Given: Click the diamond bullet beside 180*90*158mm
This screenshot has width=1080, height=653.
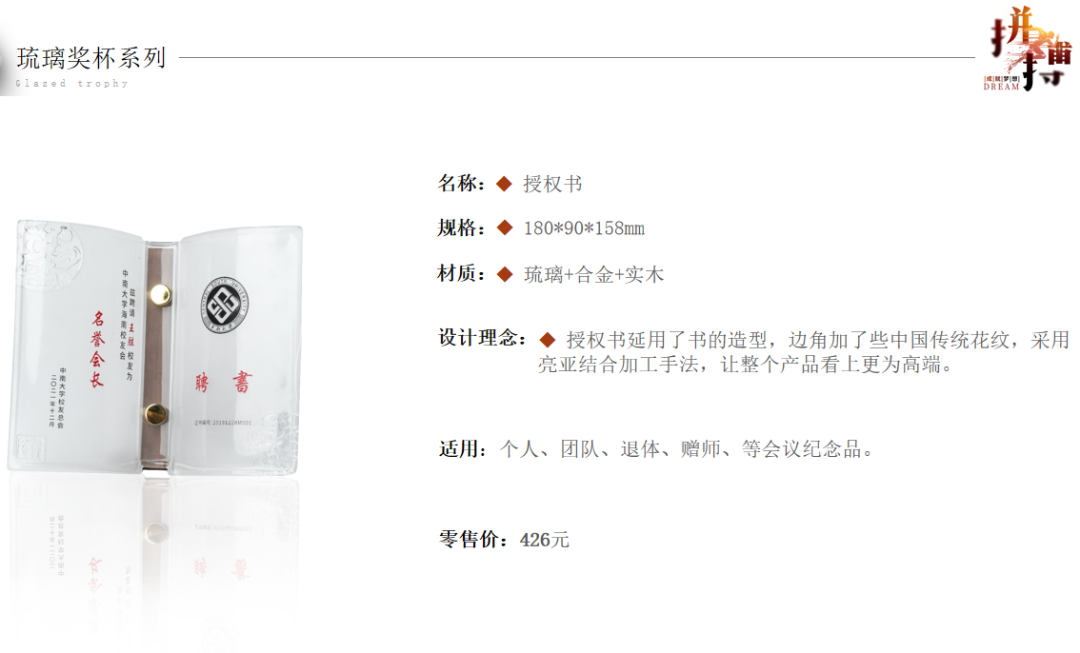Looking at the screenshot, I should pyautogui.click(x=504, y=228).
